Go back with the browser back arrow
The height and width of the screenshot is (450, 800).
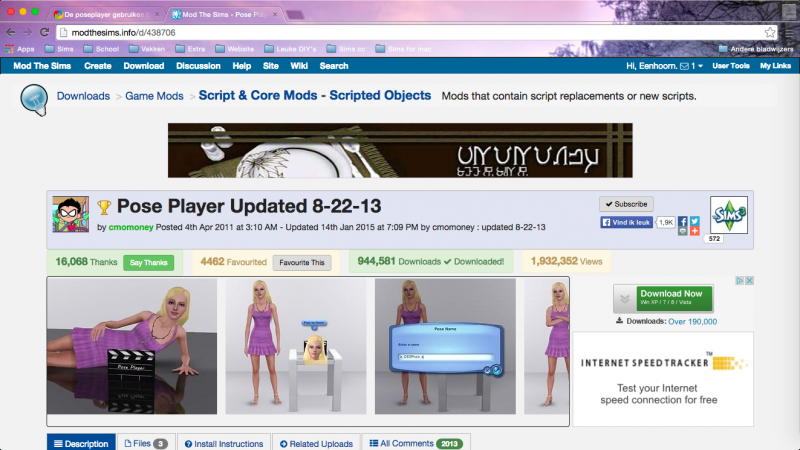pos(10,33)
